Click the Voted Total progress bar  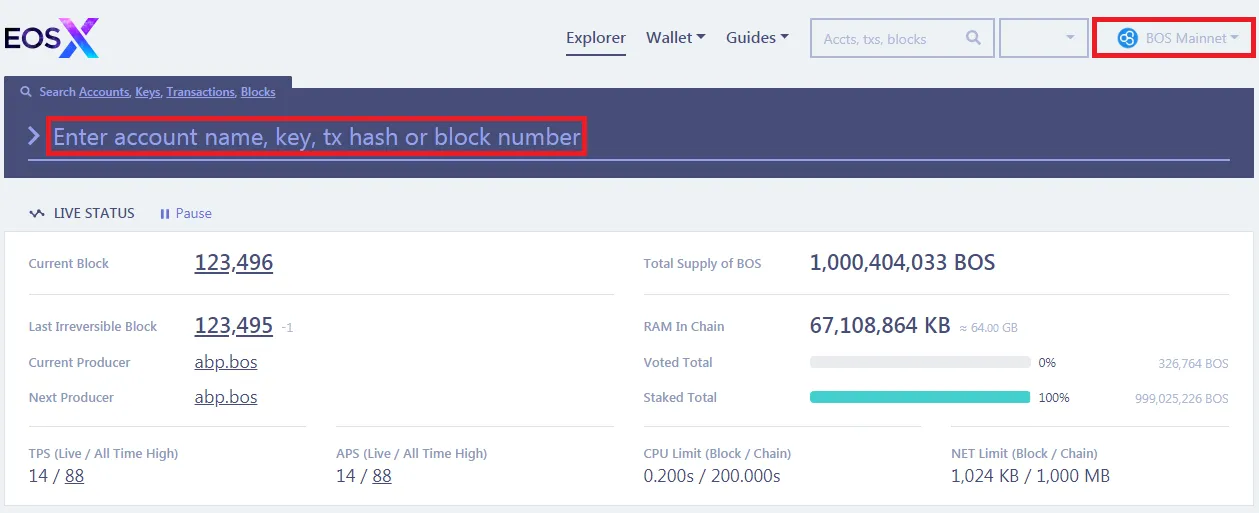tap(920, 362)
